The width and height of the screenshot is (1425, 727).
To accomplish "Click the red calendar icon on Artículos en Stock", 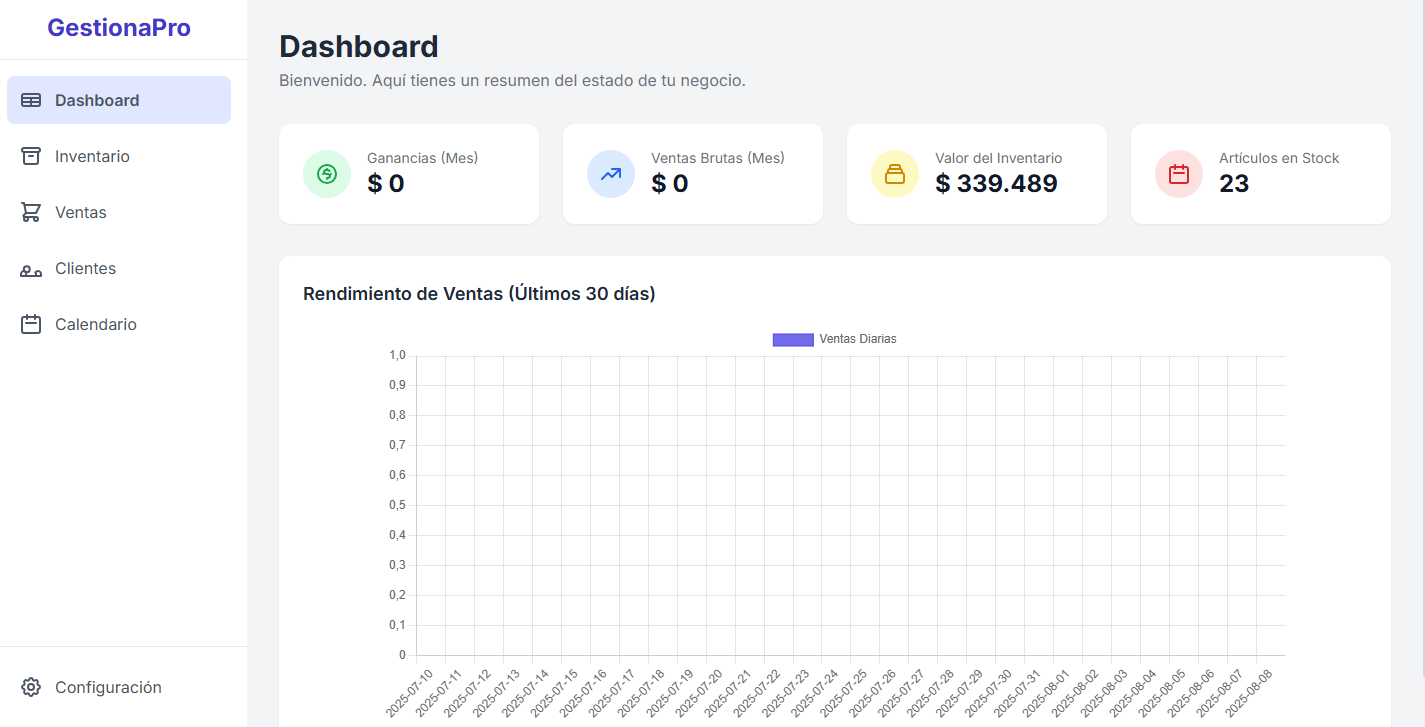I will coord(1178,173).
